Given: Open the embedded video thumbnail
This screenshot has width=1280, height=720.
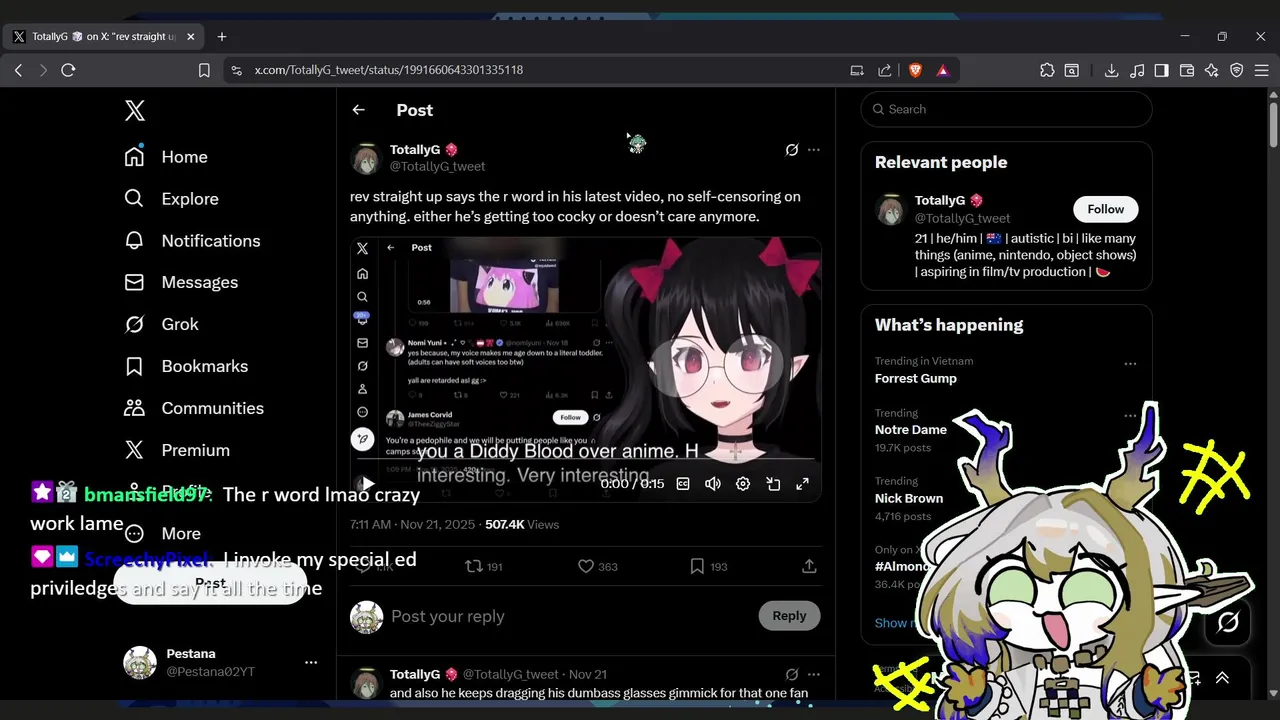Looking at the screenshot, I should [x=585, y=370].
